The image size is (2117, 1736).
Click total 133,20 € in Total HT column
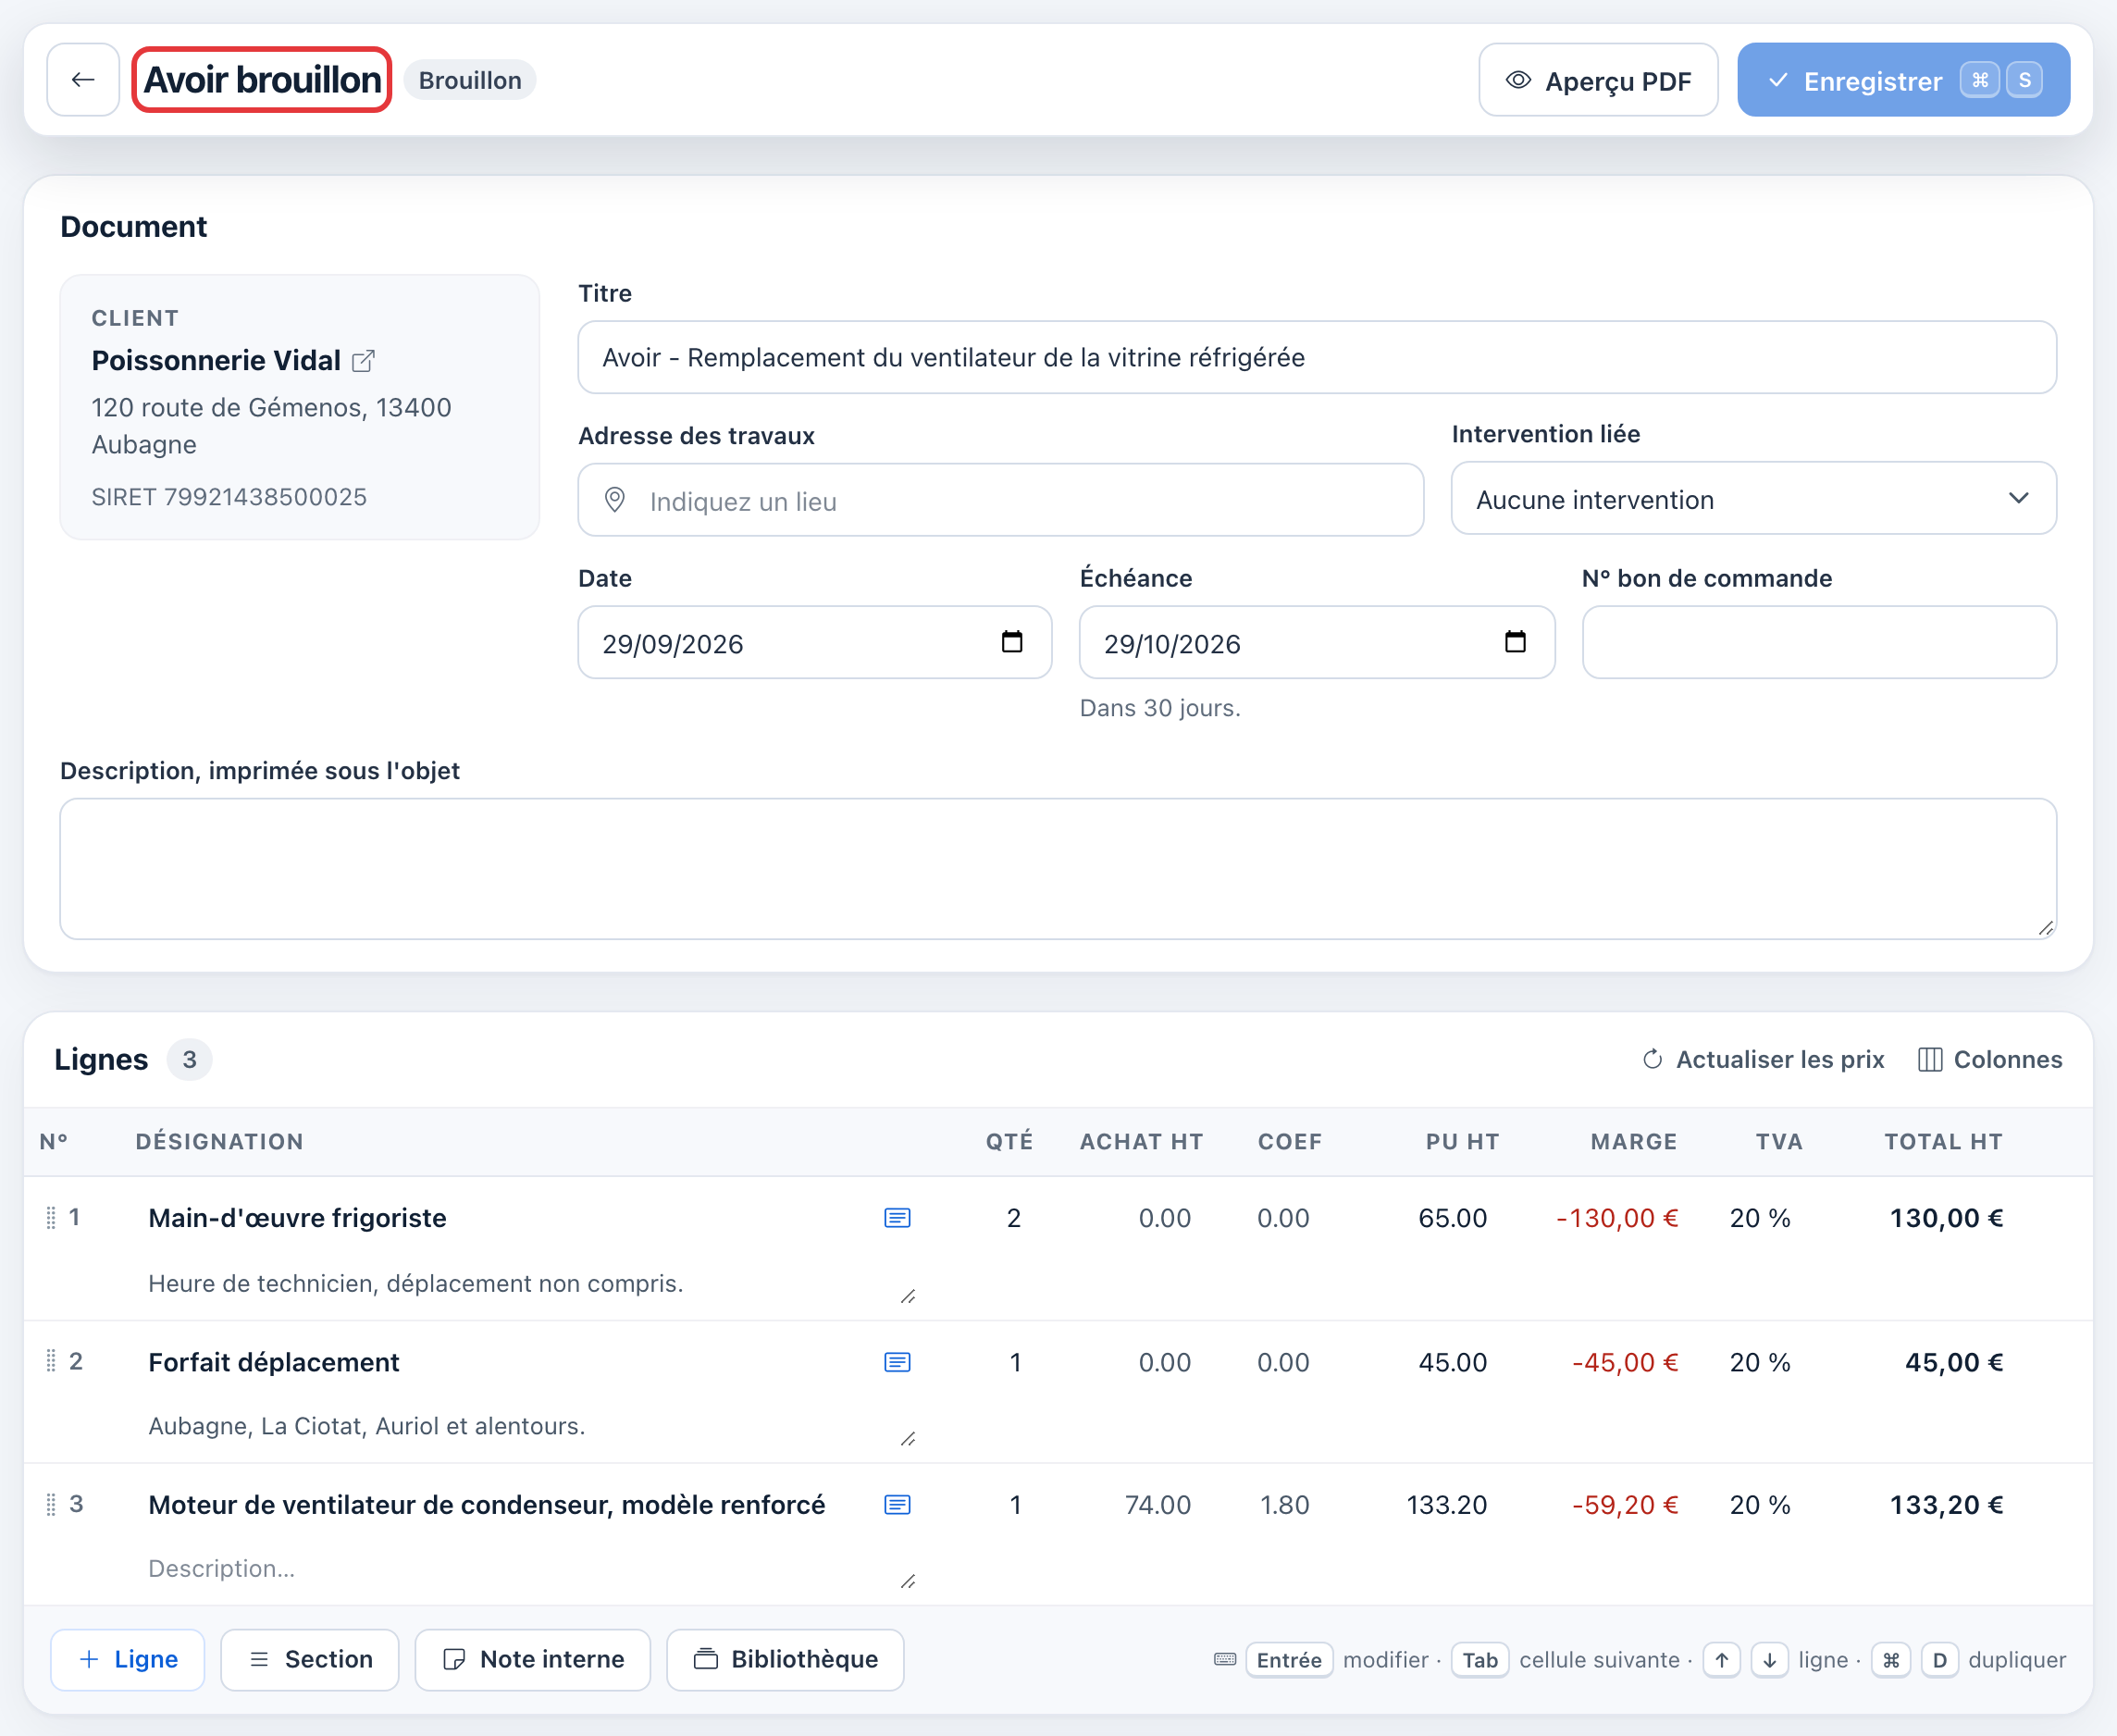[x=1946, y=1505]
